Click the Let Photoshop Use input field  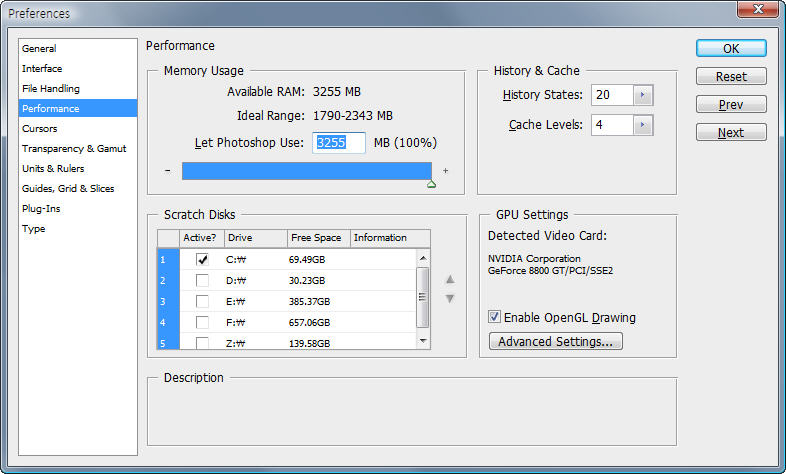coord(339,143)
